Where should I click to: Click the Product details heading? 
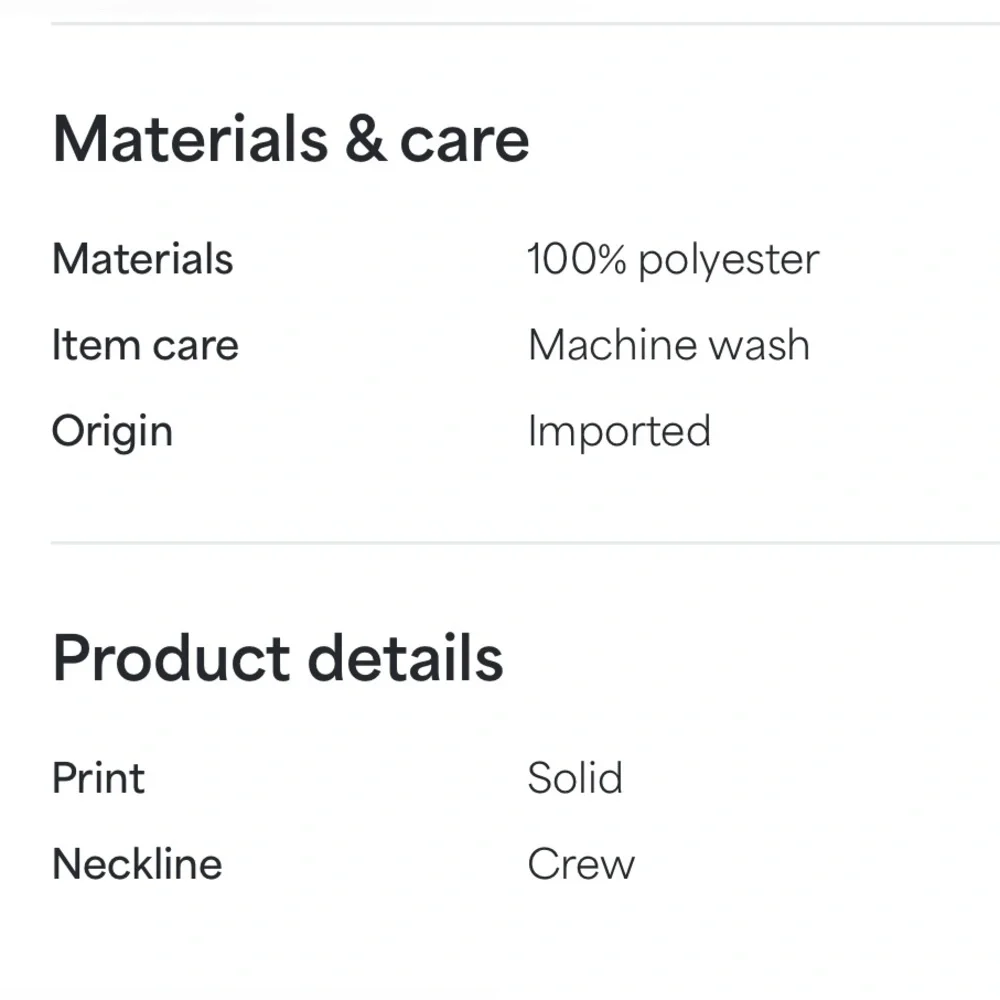click(x=277, y=658)
